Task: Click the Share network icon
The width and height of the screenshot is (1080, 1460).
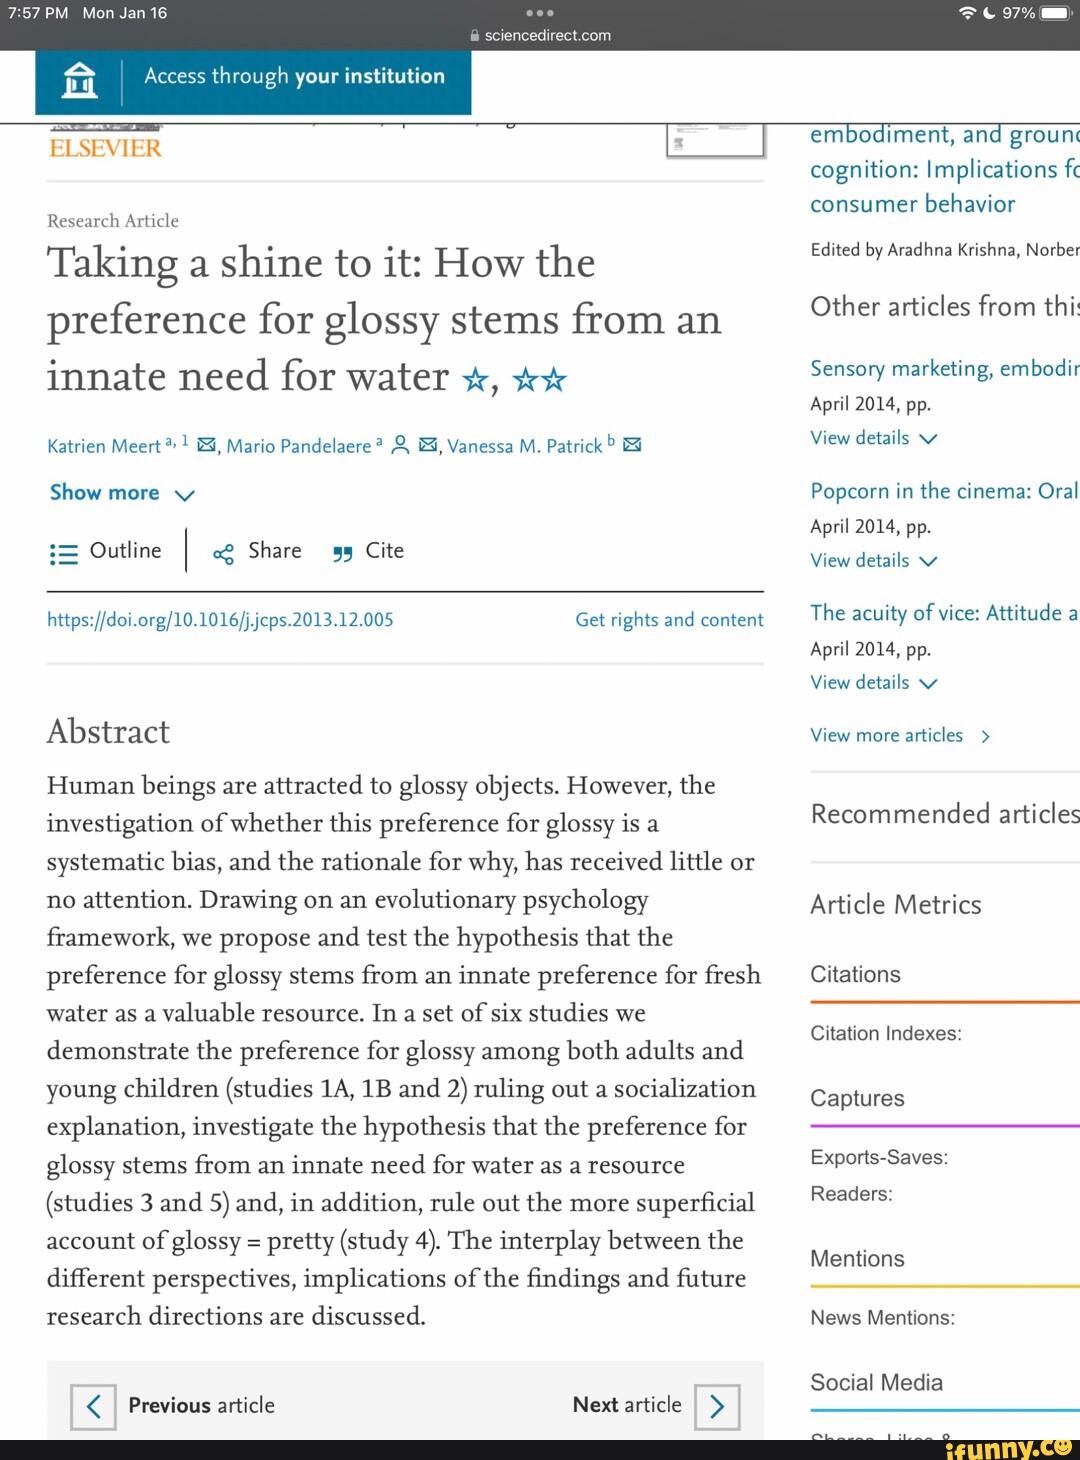Action: pos(223,553)
